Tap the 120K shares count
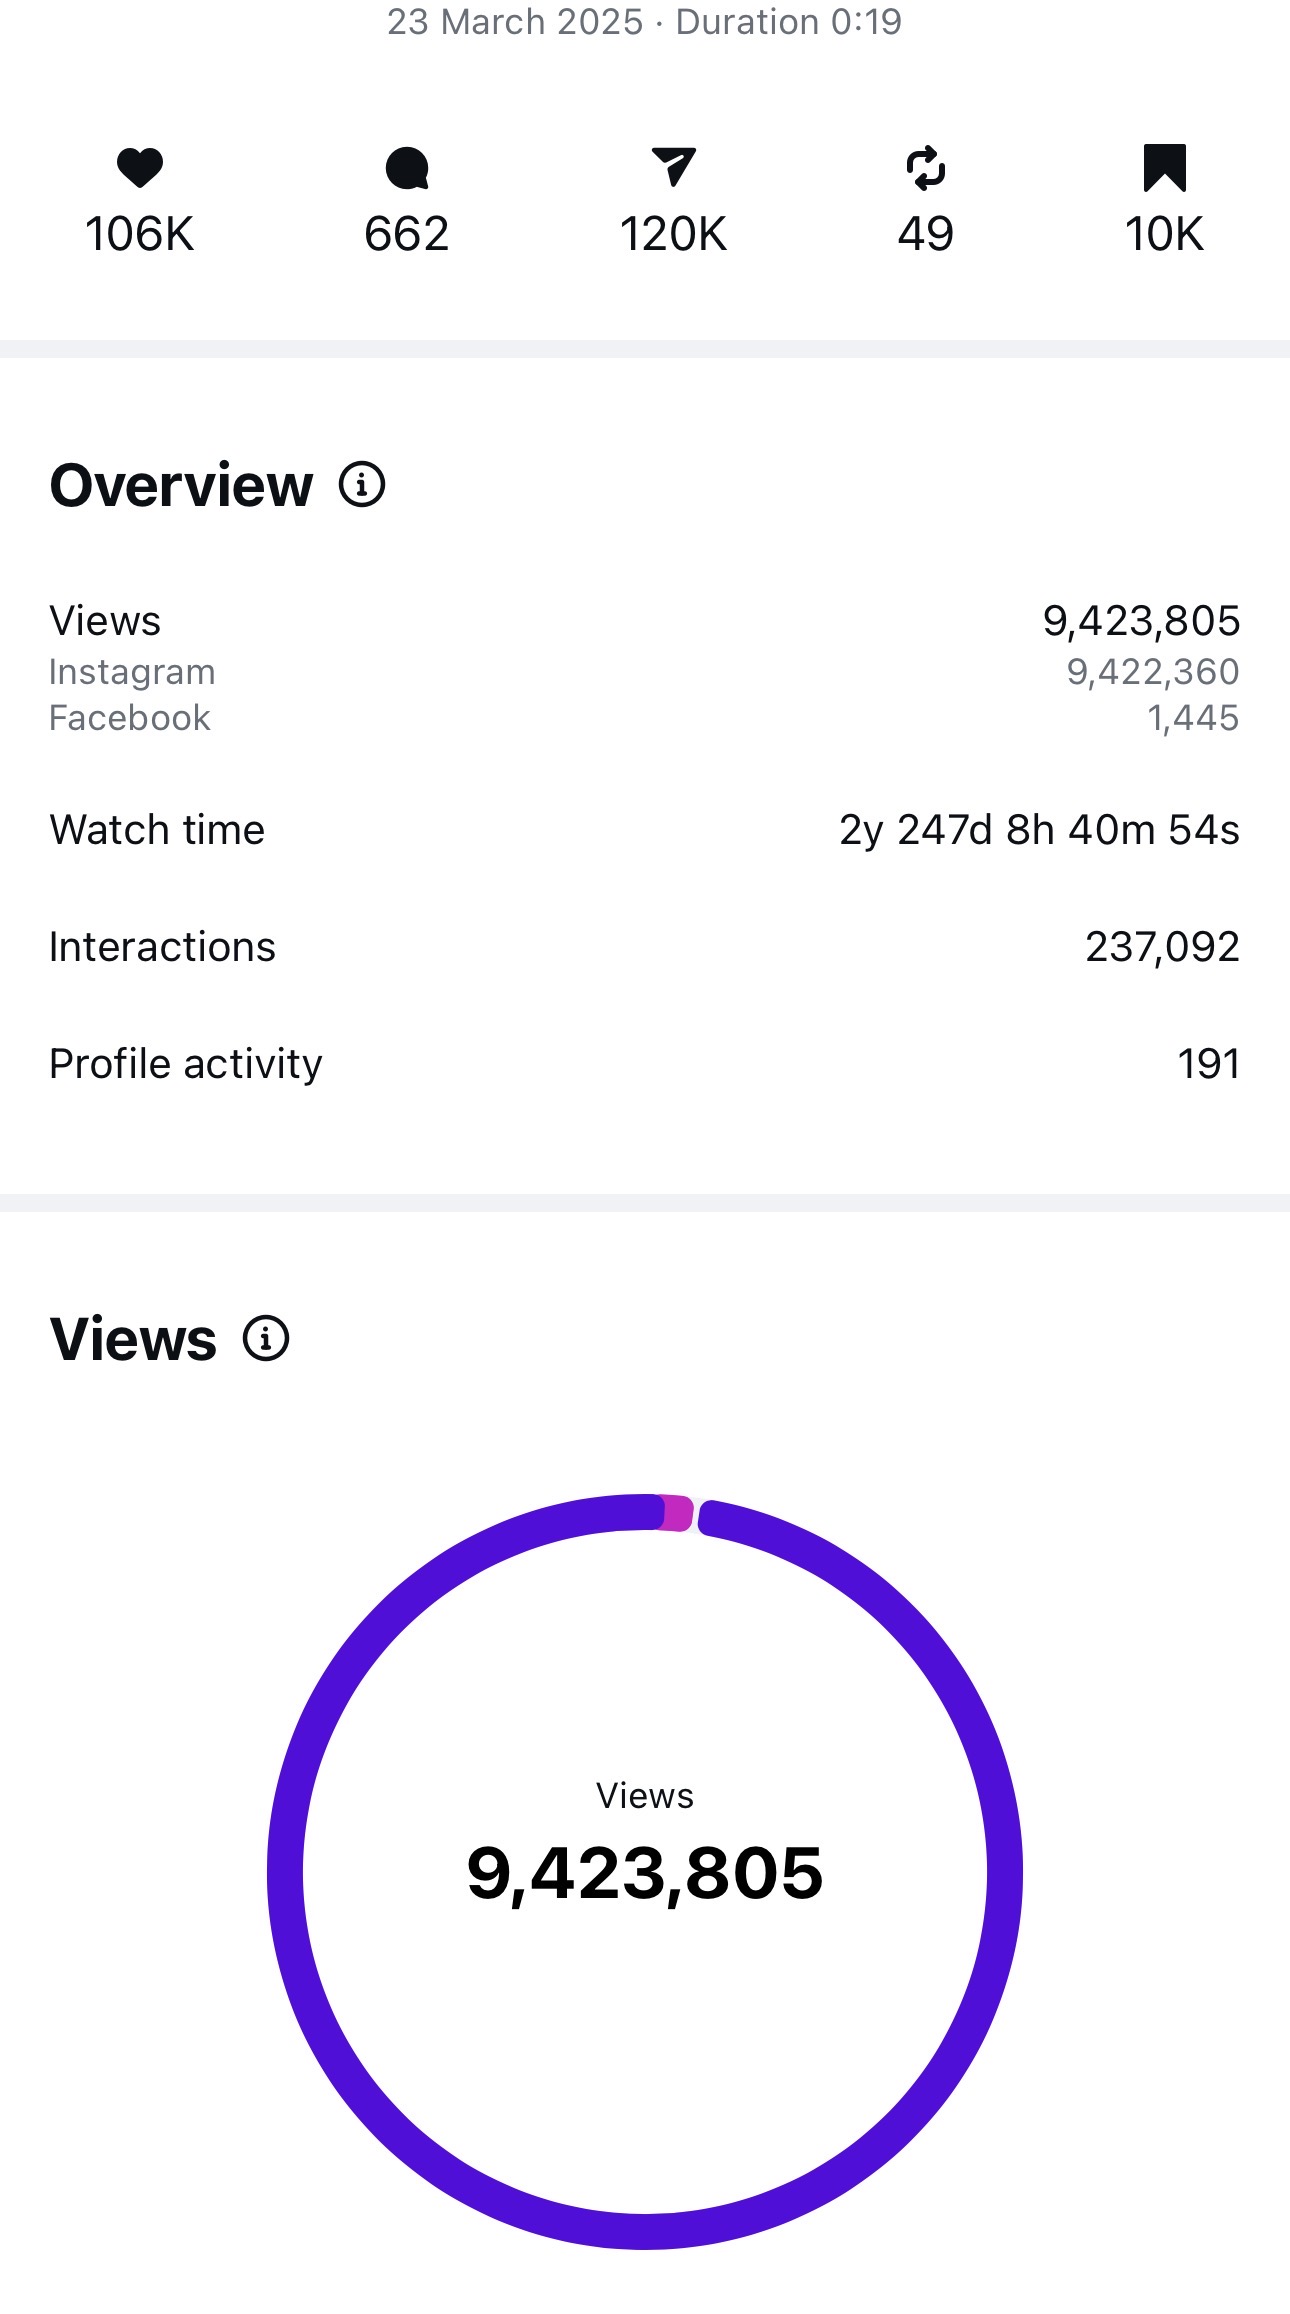 coord(673,234)
